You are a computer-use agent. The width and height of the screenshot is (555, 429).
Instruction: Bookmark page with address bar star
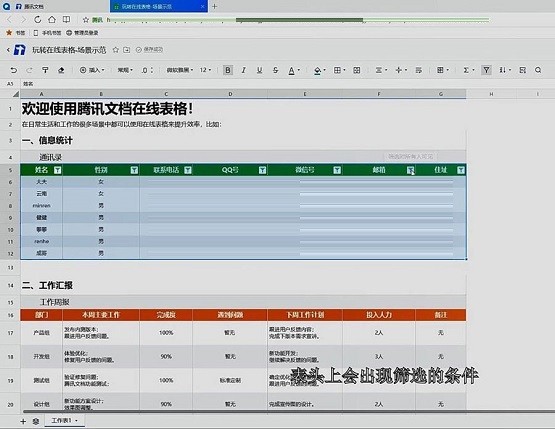click(86, 20)
